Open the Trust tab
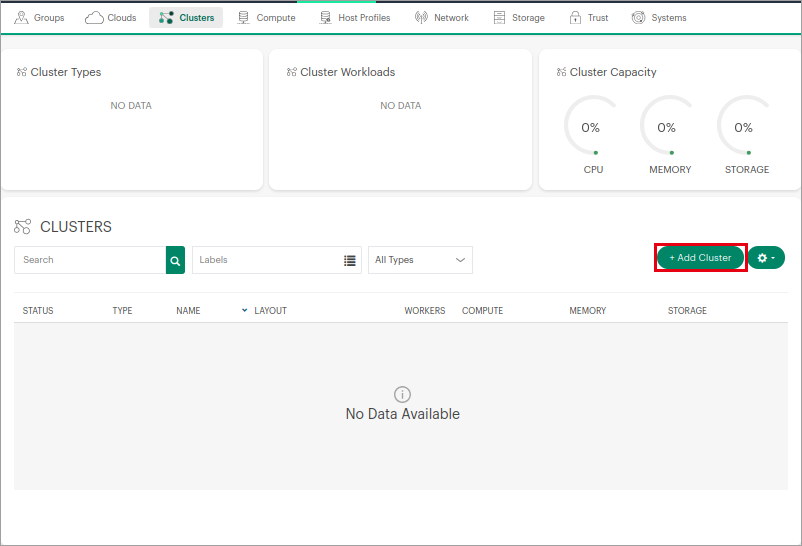Viewport: 802px width, 546px height. (x=589, y=17)
